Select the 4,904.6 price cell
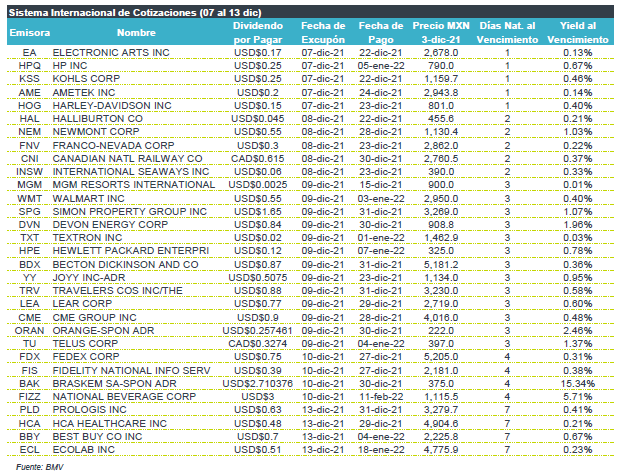 [441, 424]
